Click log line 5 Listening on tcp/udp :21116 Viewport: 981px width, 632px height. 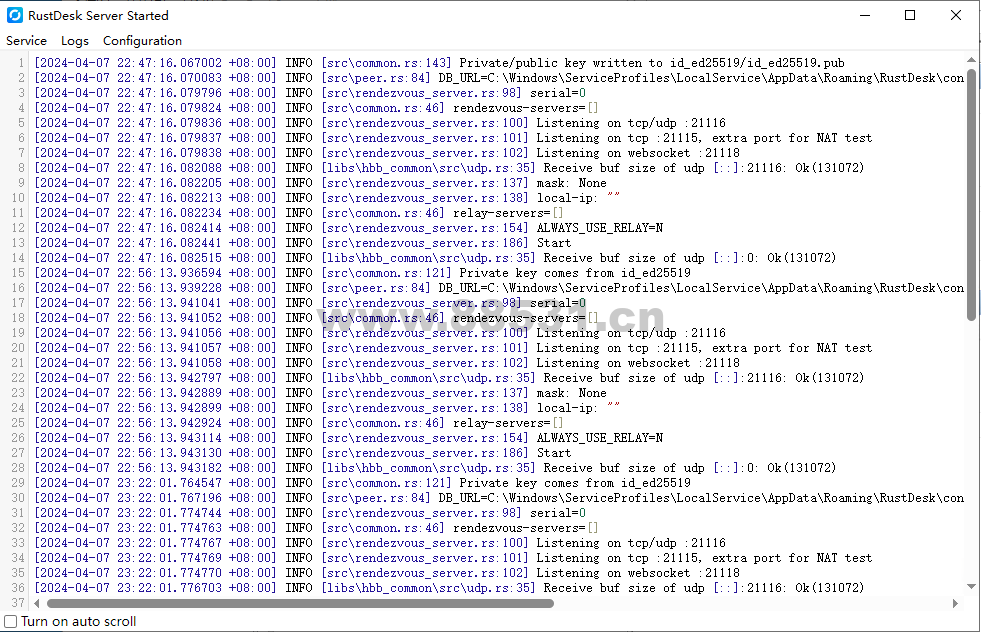tap(380, 123)
